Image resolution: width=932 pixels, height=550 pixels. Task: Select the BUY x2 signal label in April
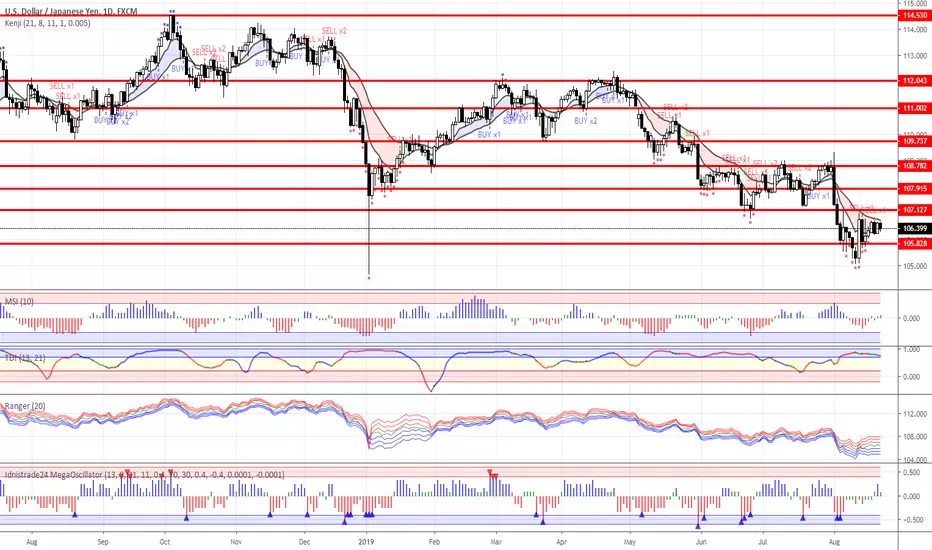coord(585,121)
